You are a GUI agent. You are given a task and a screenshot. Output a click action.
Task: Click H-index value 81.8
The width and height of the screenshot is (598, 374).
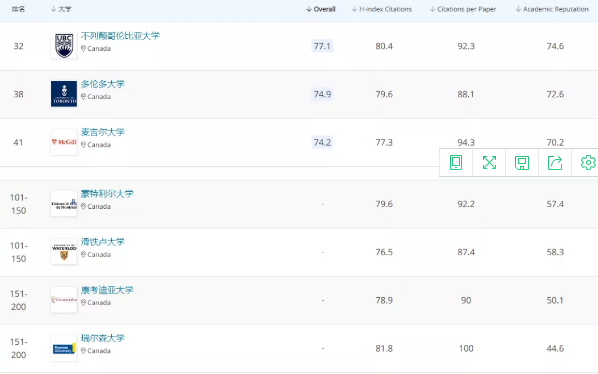tap(384, 348)
